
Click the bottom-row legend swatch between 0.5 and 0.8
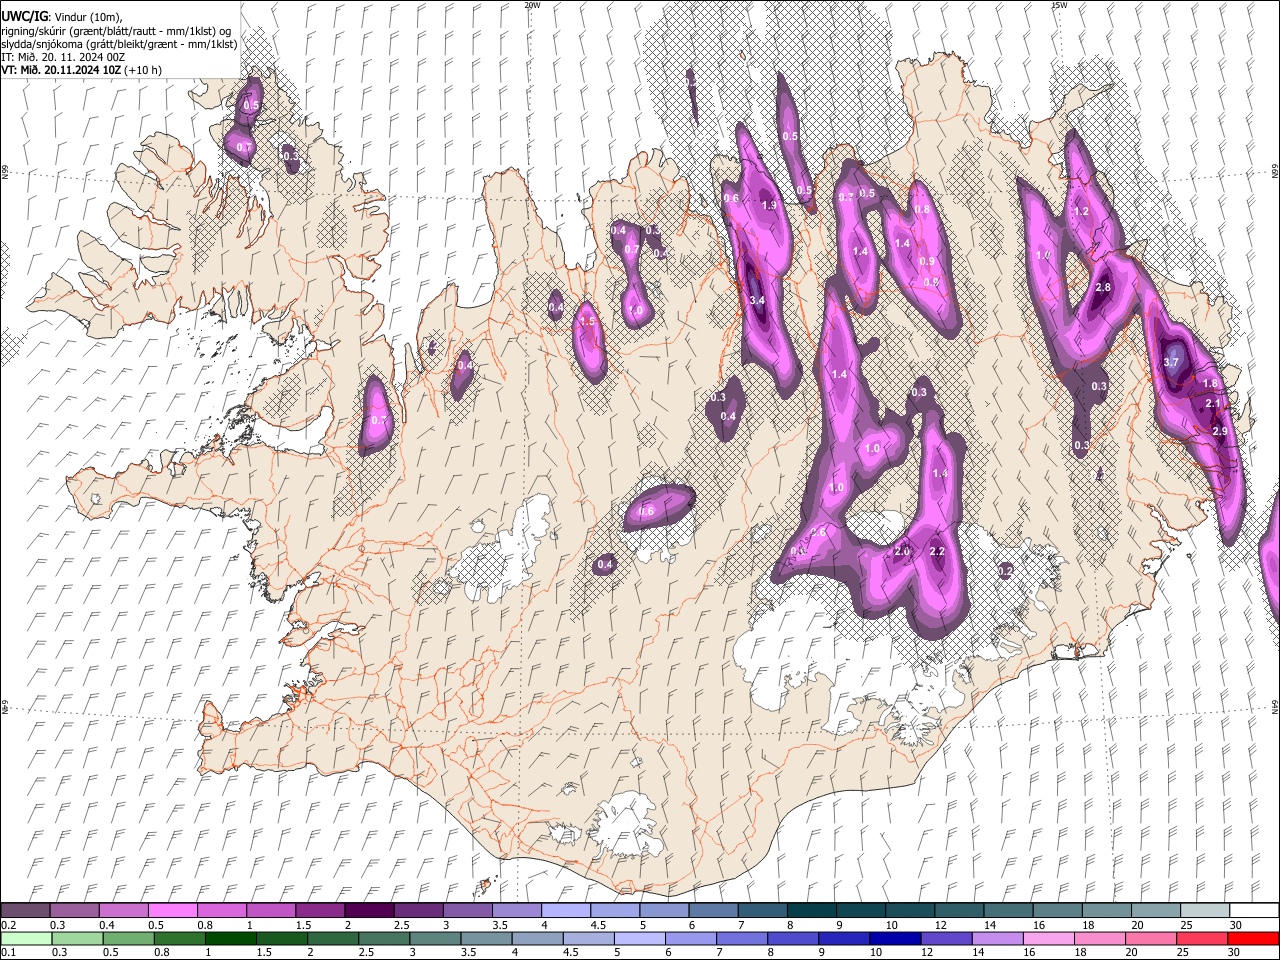[x=128, y=938]
